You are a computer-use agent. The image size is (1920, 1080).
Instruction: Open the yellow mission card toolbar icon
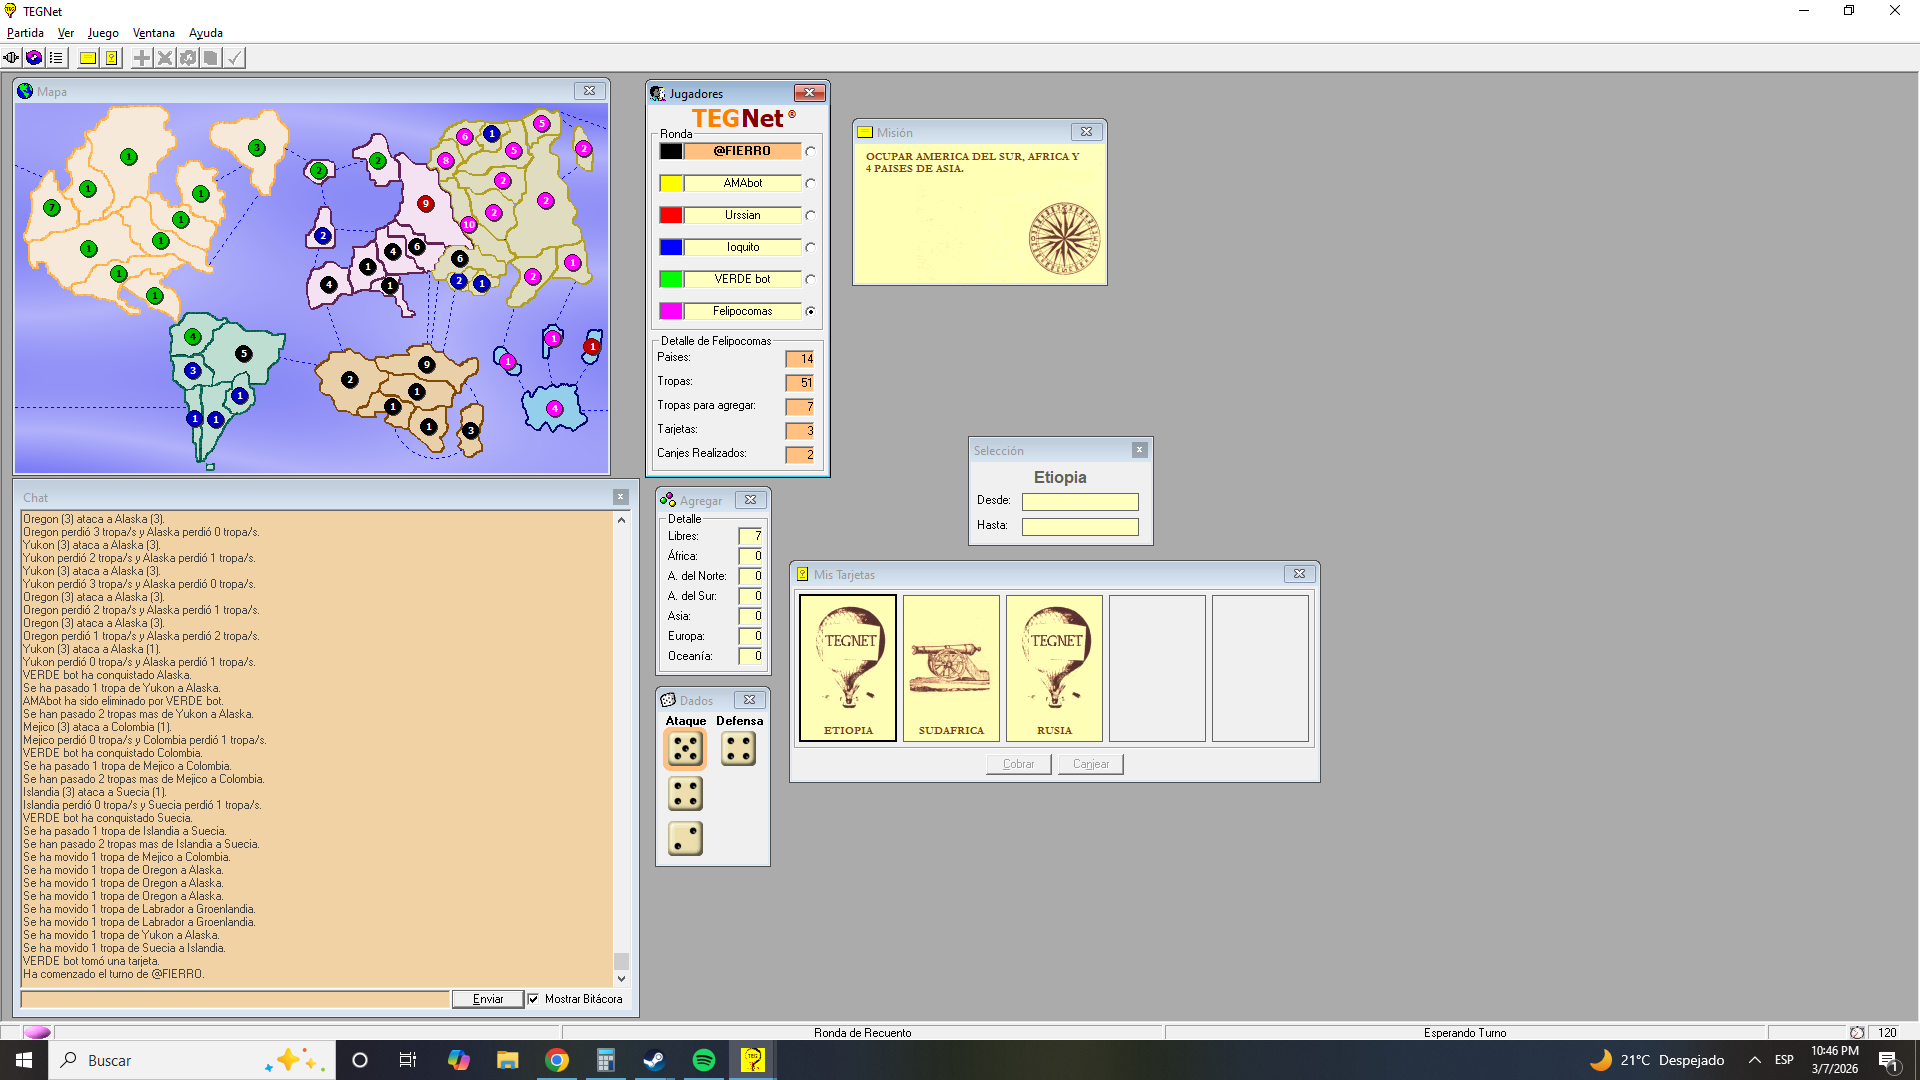[88, 58]
